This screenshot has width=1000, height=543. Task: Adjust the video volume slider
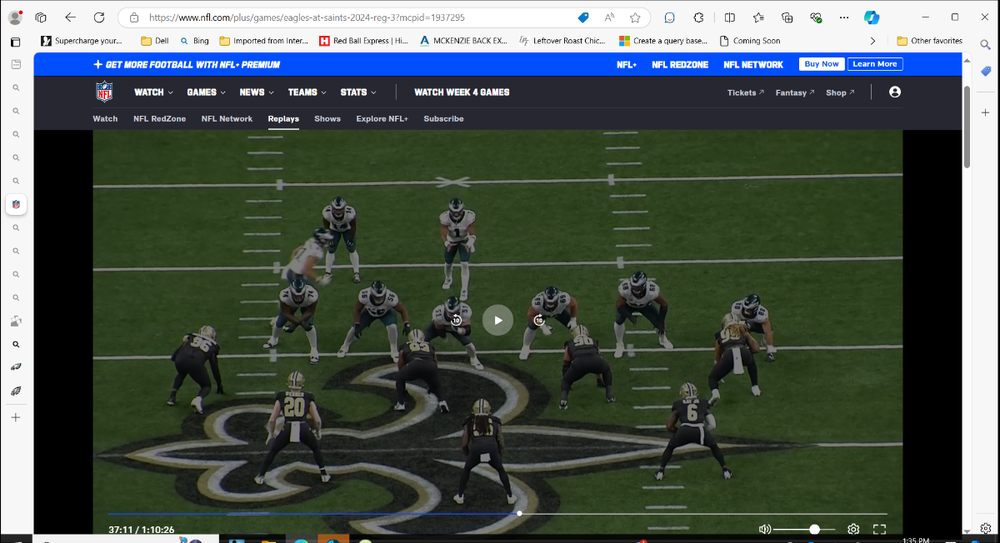coord(814,529)
